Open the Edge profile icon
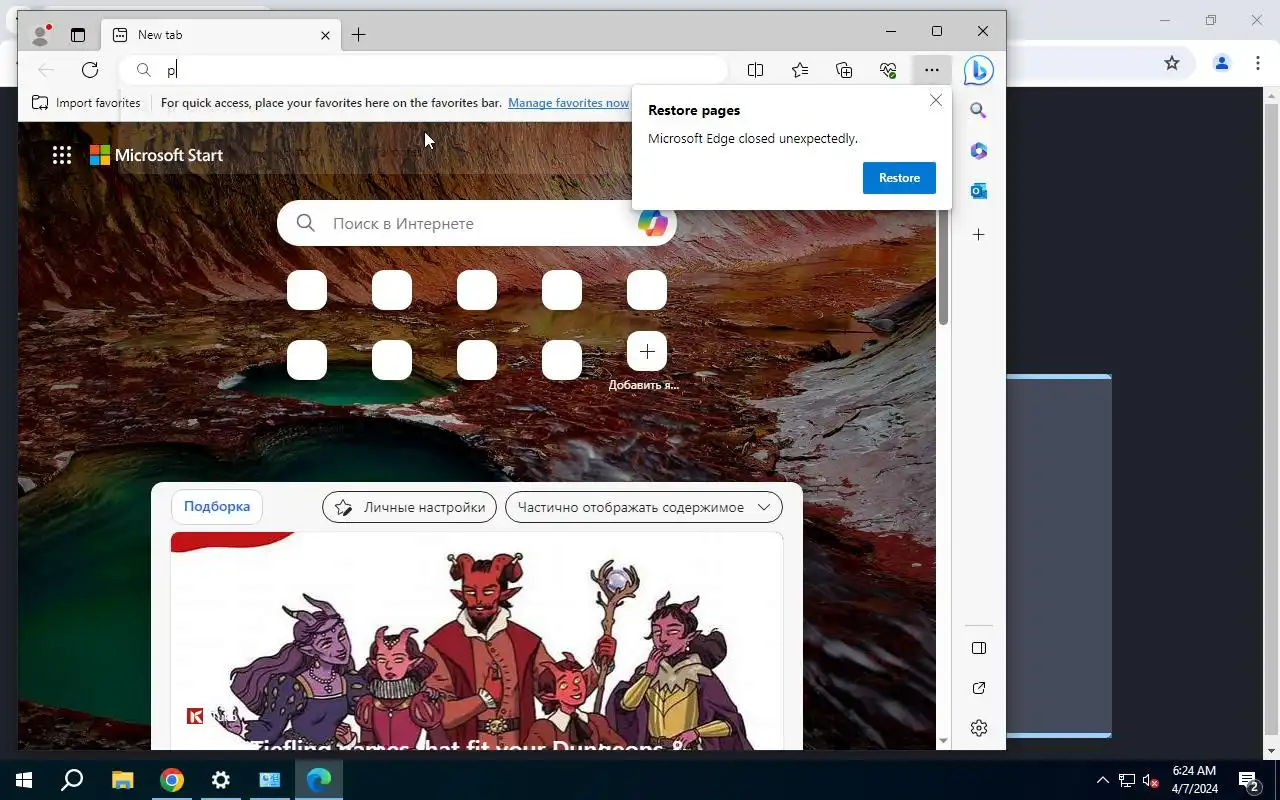 [x=41, y=35]
